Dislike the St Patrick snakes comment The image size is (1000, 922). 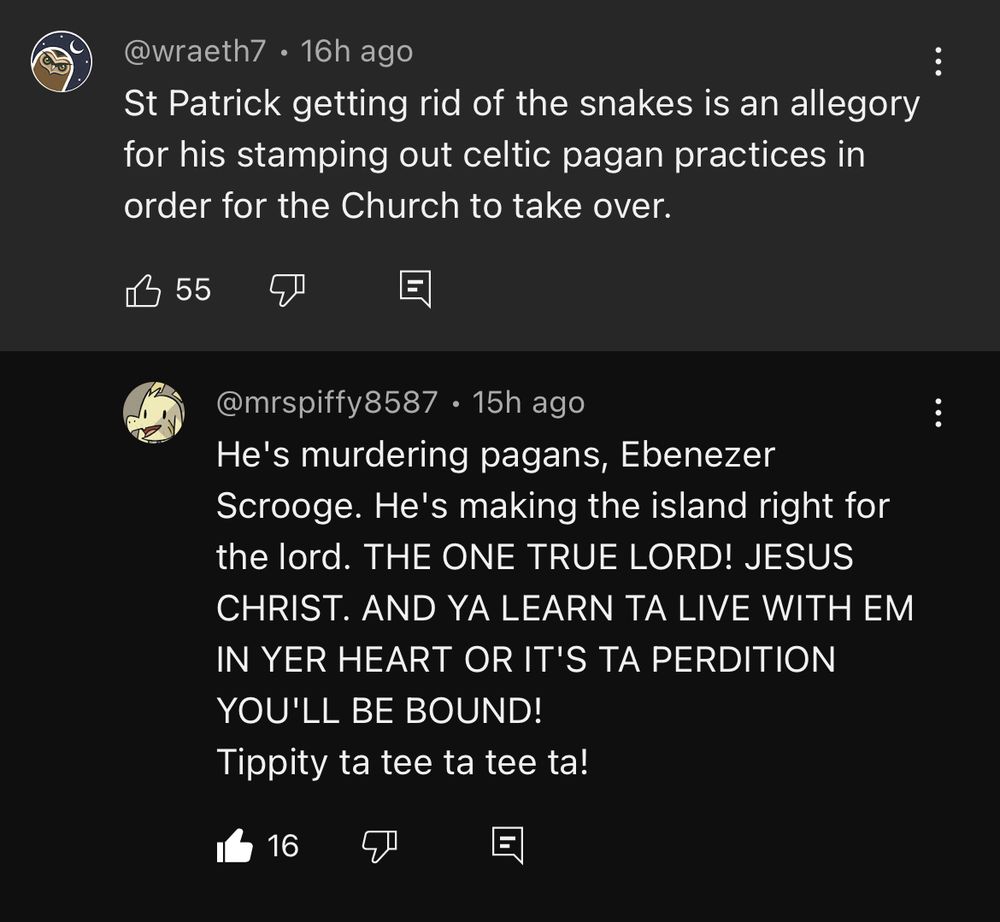[287, 290]
